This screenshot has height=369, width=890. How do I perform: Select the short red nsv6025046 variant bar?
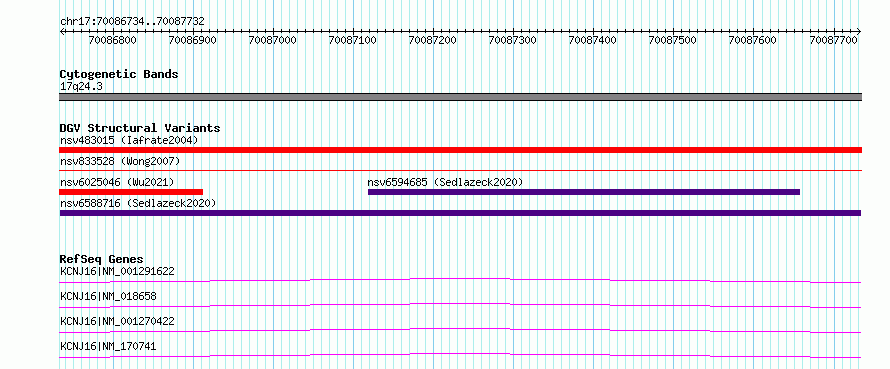pos(131,192)
